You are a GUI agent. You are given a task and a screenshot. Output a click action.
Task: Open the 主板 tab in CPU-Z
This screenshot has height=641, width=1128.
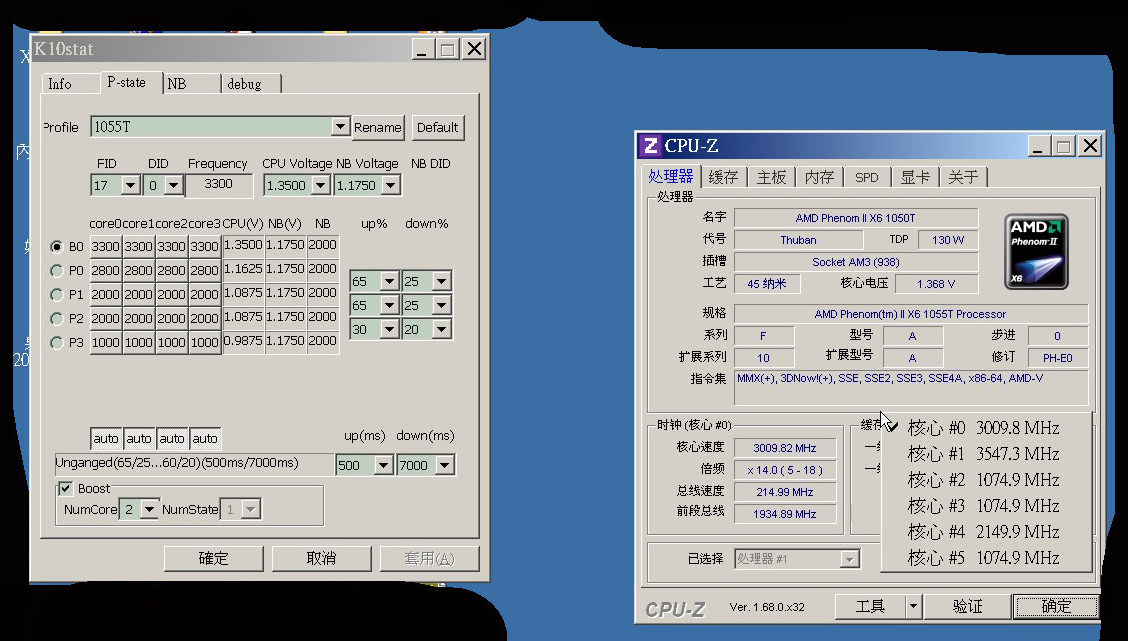(770, 178)
